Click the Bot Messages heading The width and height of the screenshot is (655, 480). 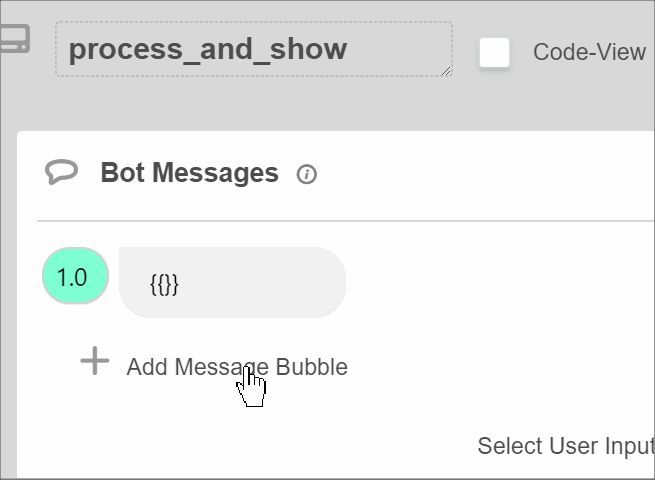click(189, 173)
